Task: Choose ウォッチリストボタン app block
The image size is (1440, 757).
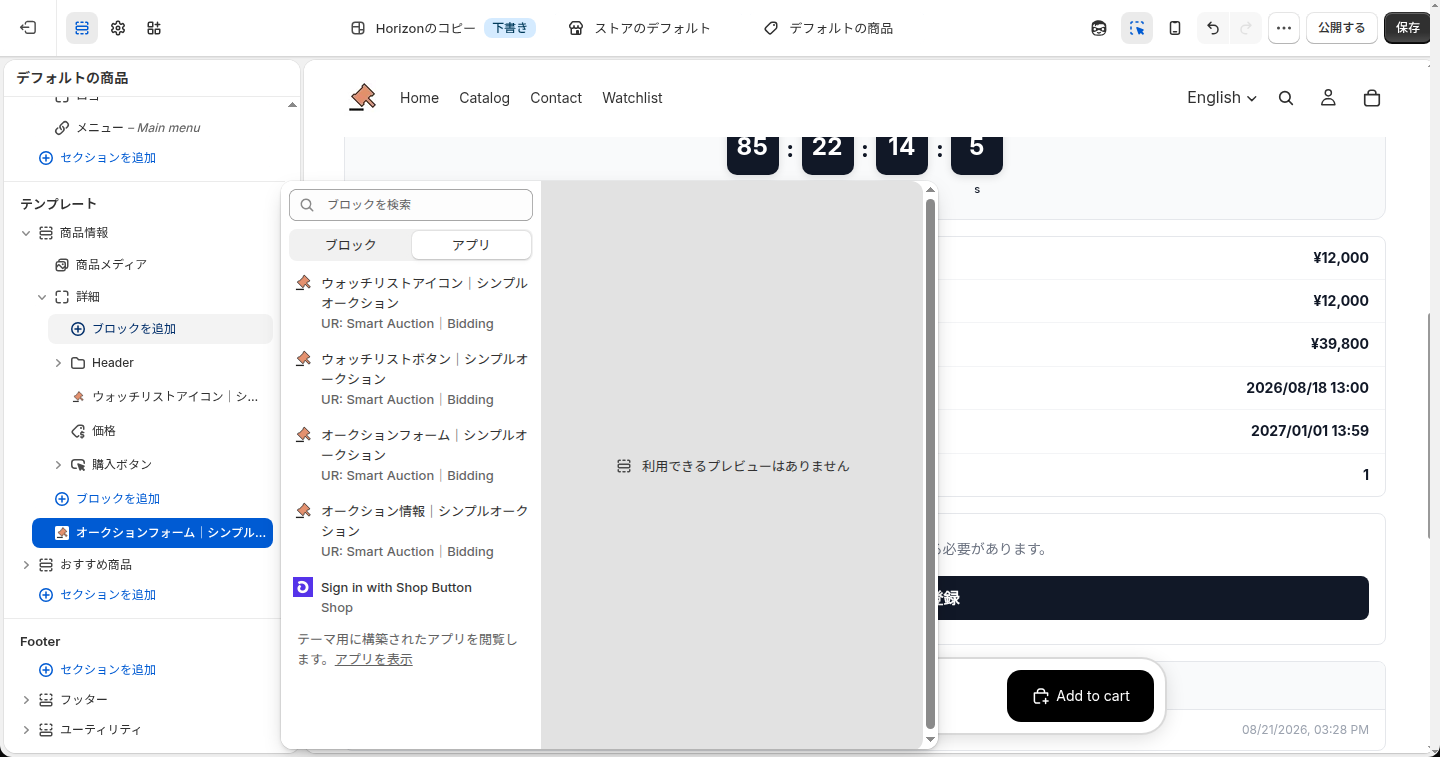Action: point(411,379)
